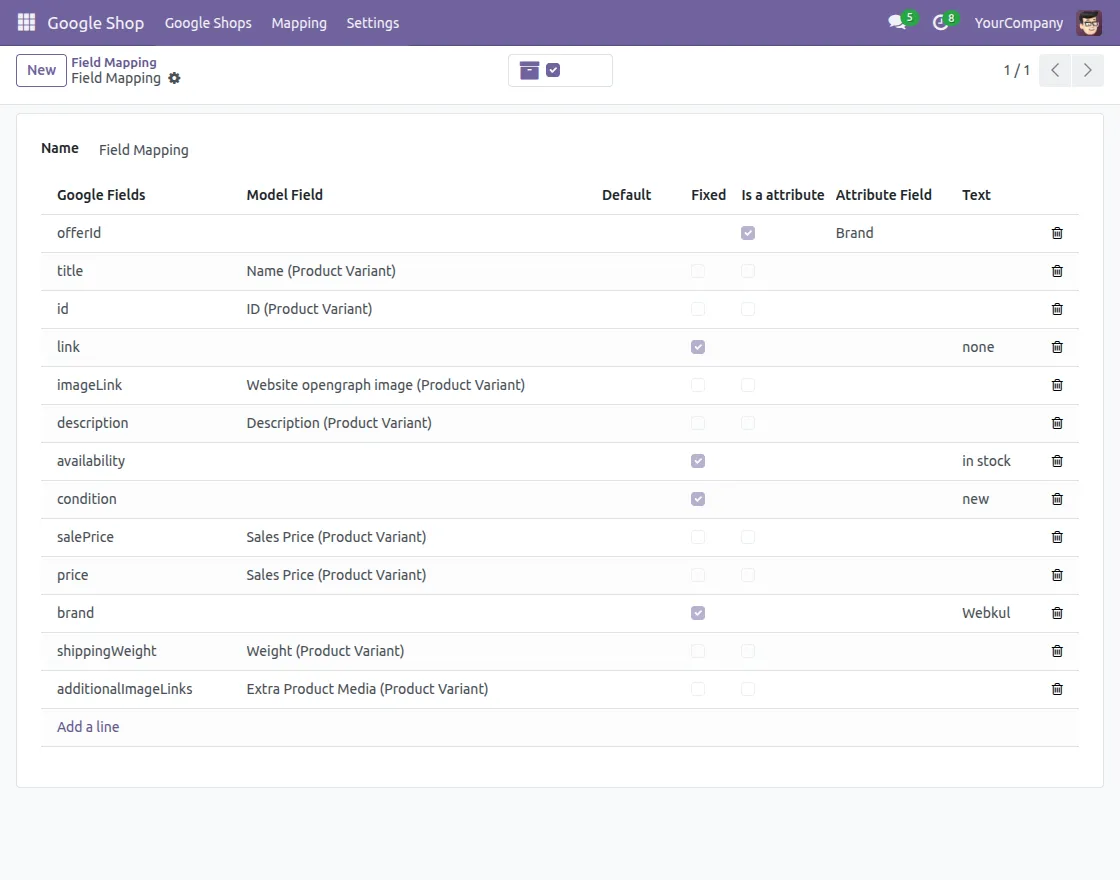Toggle the Fixed checkbox for condition row

click(698, 499)
